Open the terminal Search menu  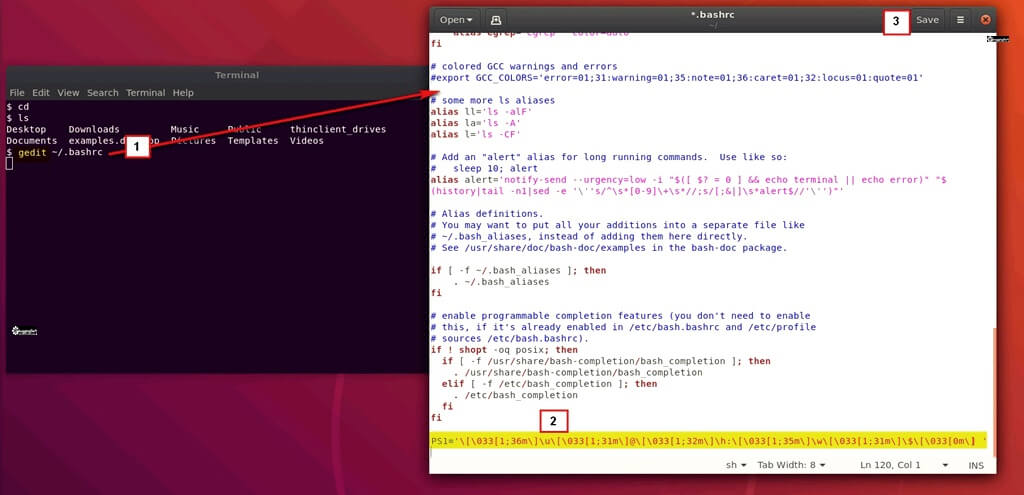click(102, 93)
